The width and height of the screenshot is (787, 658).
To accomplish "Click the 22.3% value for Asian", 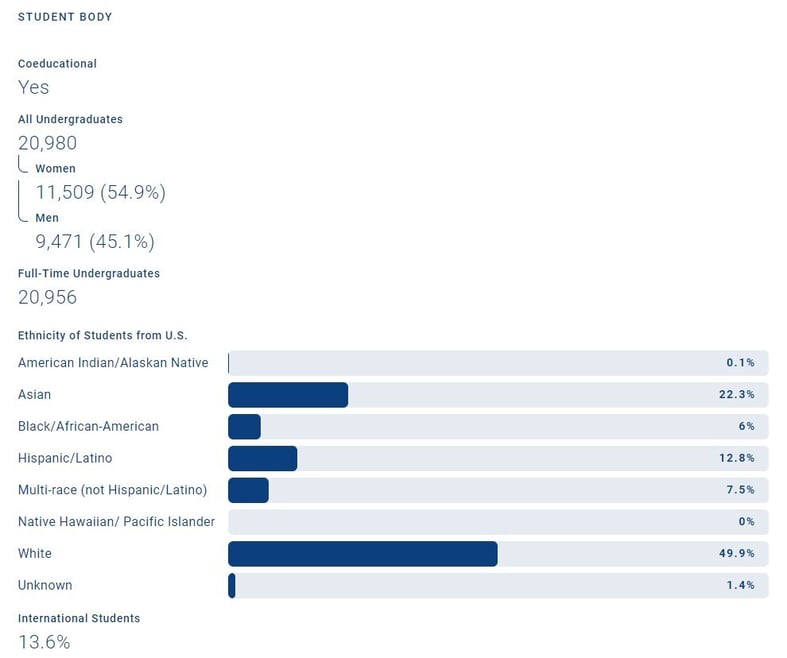I will (736, 394).
